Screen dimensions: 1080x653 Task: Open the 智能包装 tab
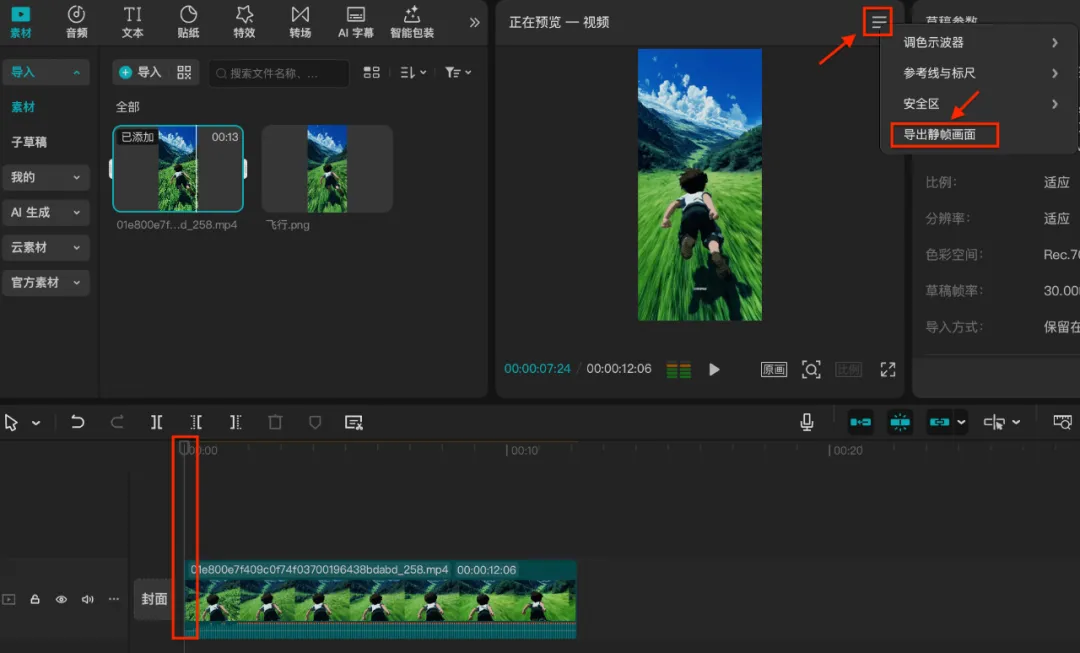point(412,22)
